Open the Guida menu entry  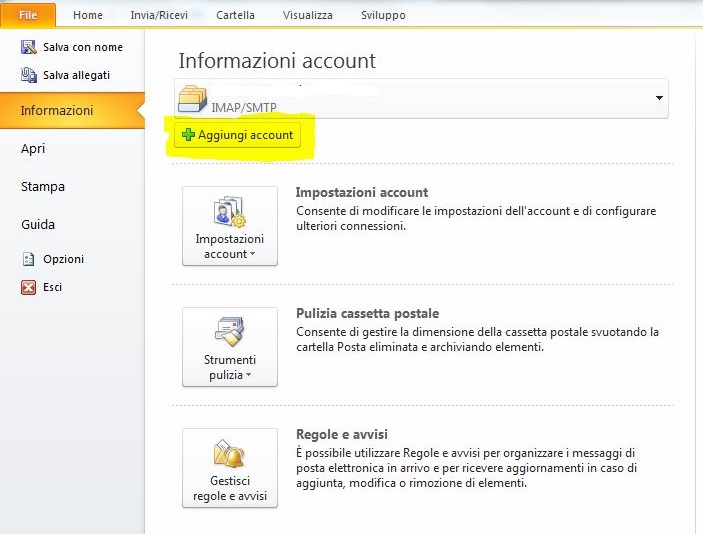38,224
